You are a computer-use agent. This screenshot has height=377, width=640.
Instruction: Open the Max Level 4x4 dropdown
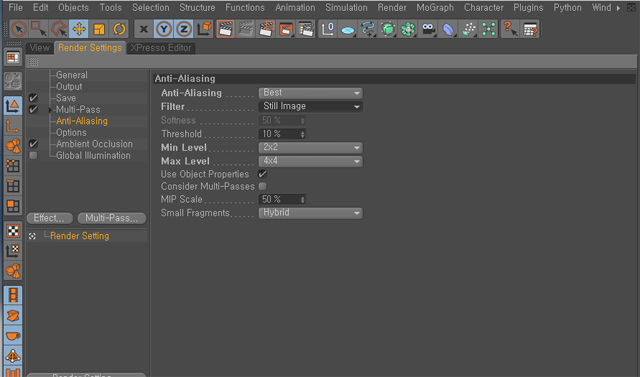(x=311, y=161)
